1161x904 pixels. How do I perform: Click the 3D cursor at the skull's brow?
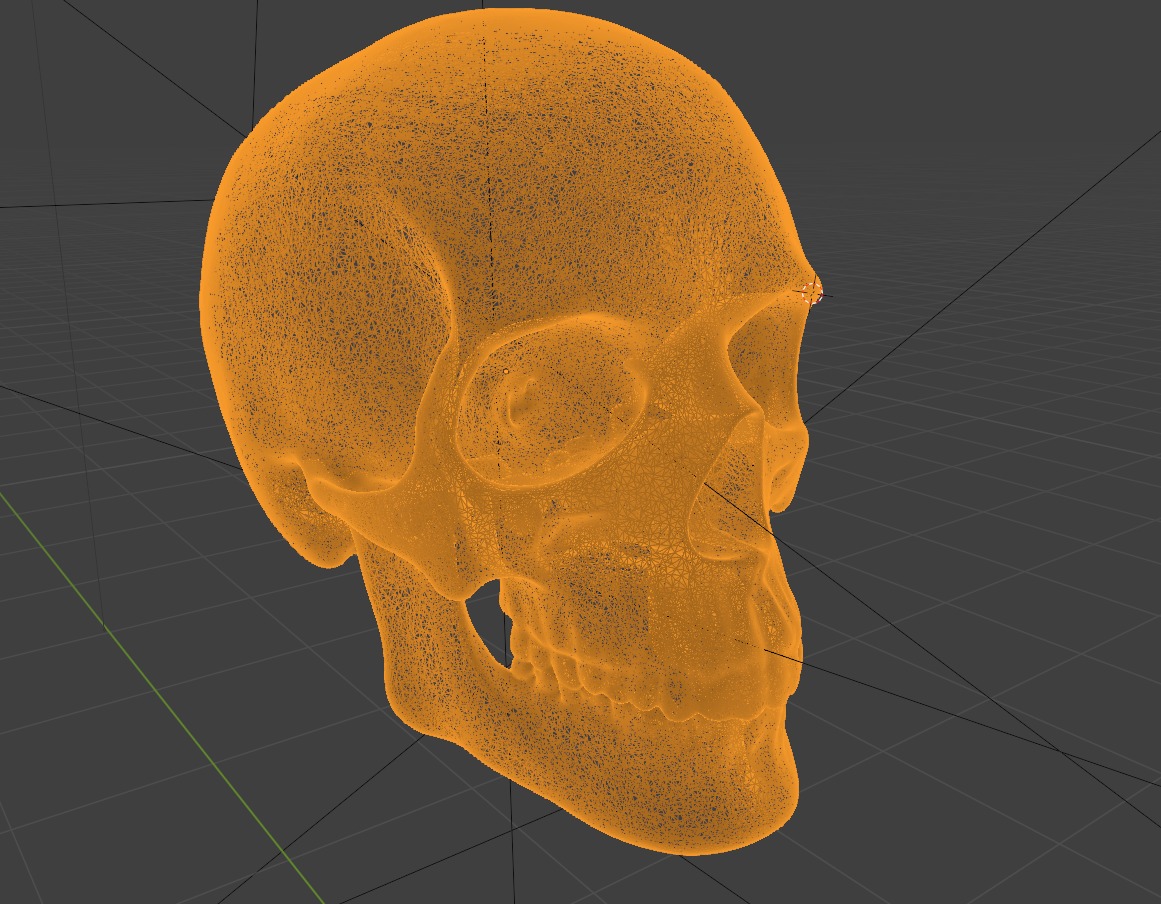(x=813, y=292)
